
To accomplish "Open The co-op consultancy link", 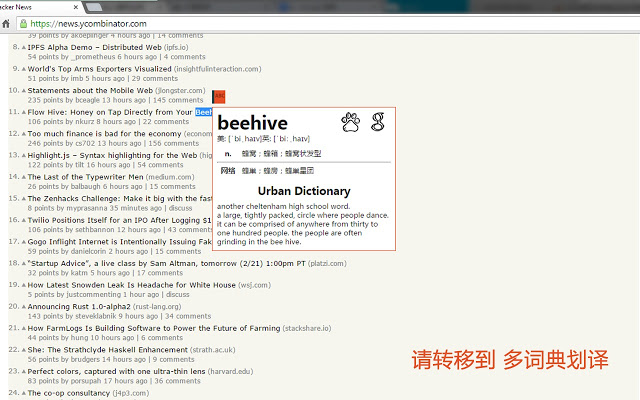I will tap(69, 393).
